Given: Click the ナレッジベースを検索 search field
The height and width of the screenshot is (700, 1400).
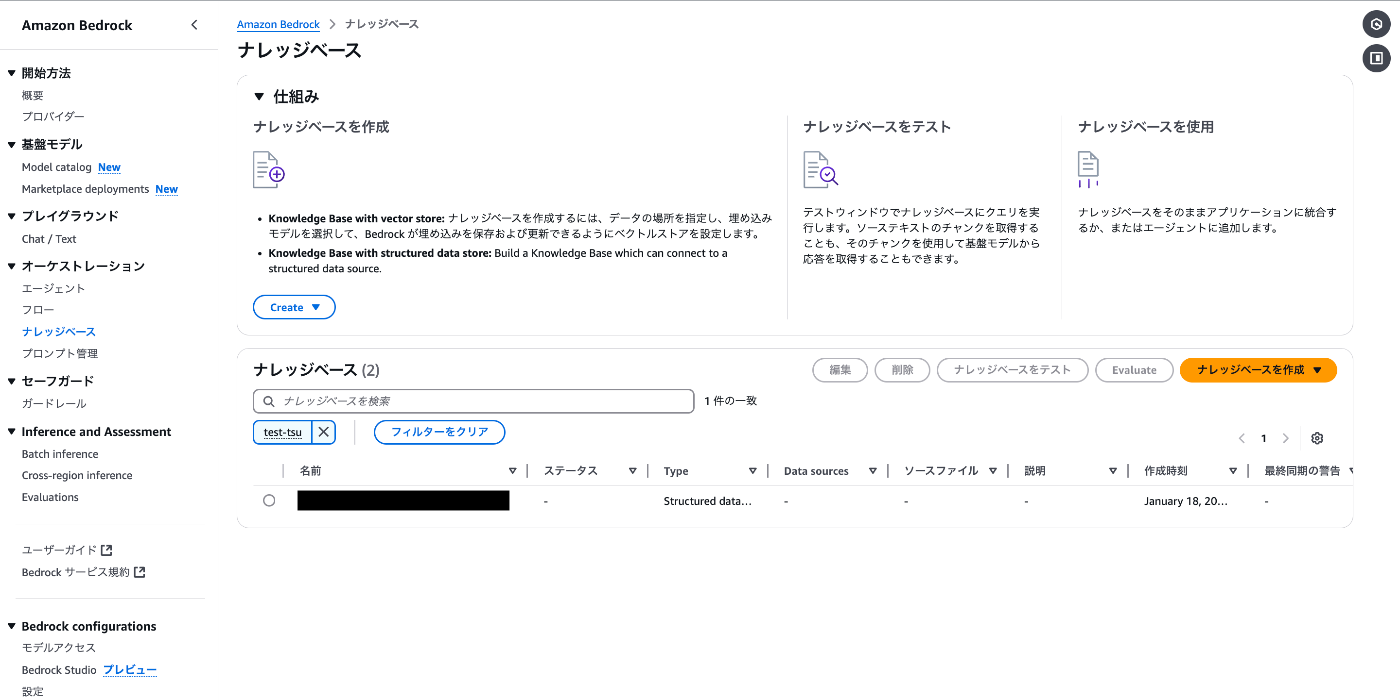Looking at the screenshot, I should pyautogui.click(x=473, y=401).
